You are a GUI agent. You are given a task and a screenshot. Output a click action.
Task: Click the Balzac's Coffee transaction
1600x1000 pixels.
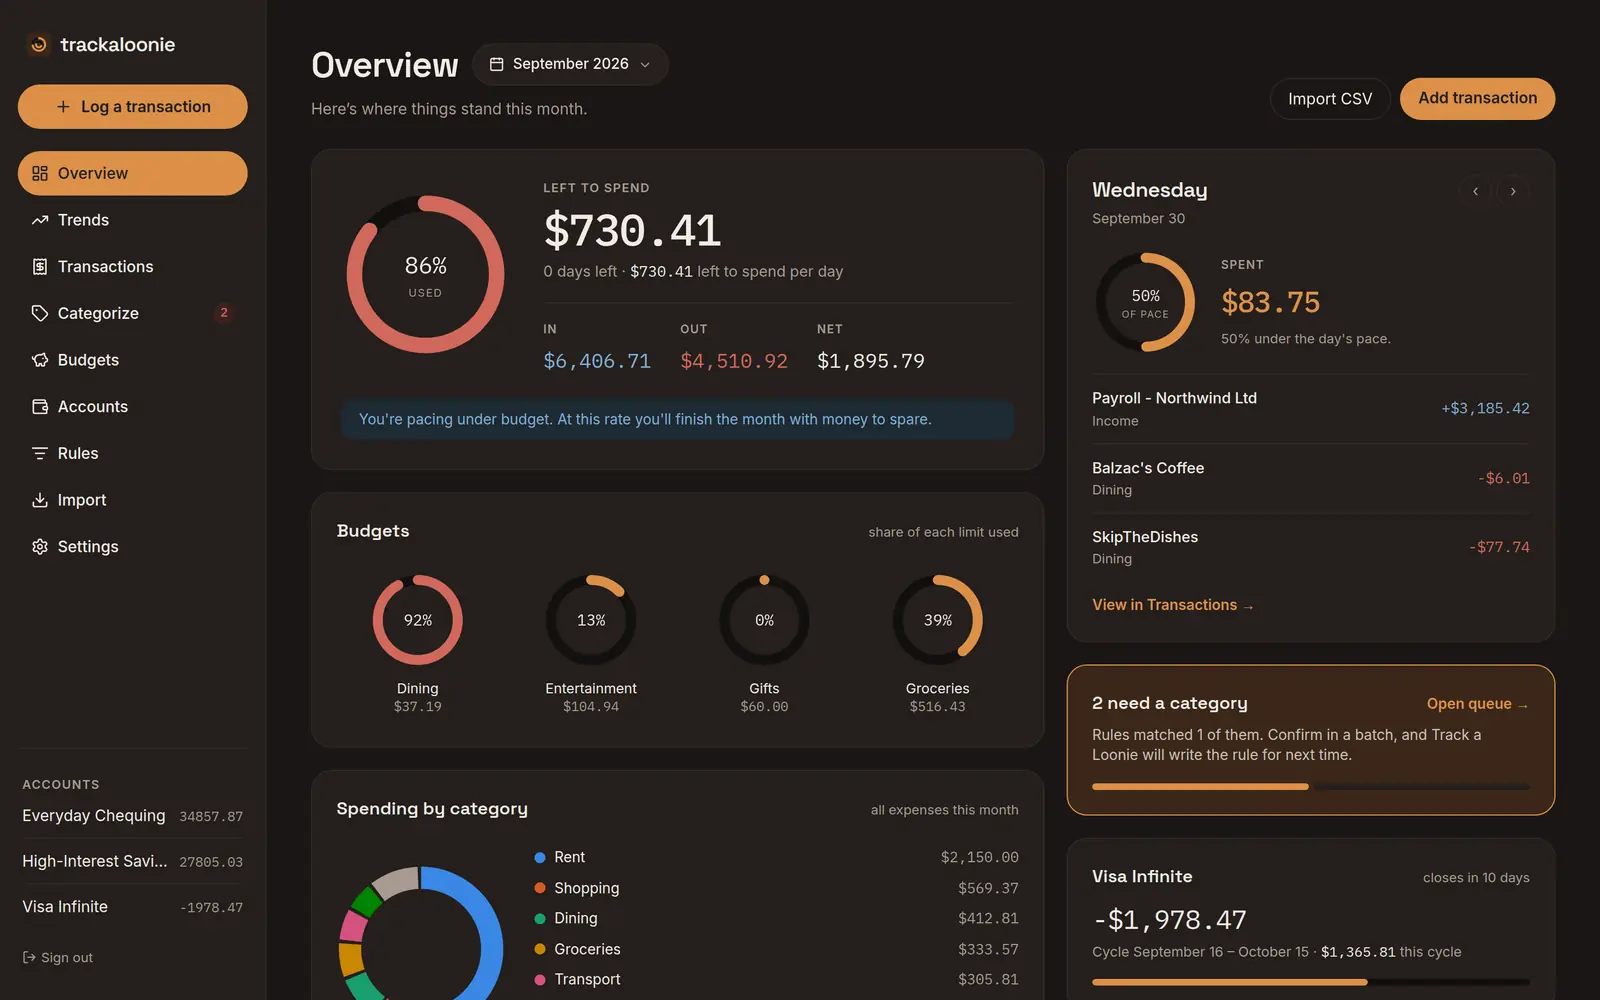tap(1311, 478)
